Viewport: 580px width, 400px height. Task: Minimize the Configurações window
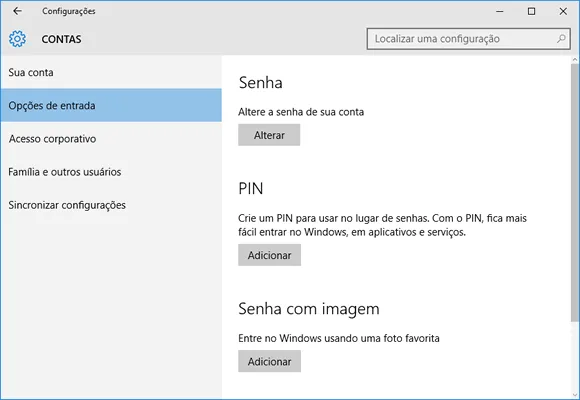(500, 11)
